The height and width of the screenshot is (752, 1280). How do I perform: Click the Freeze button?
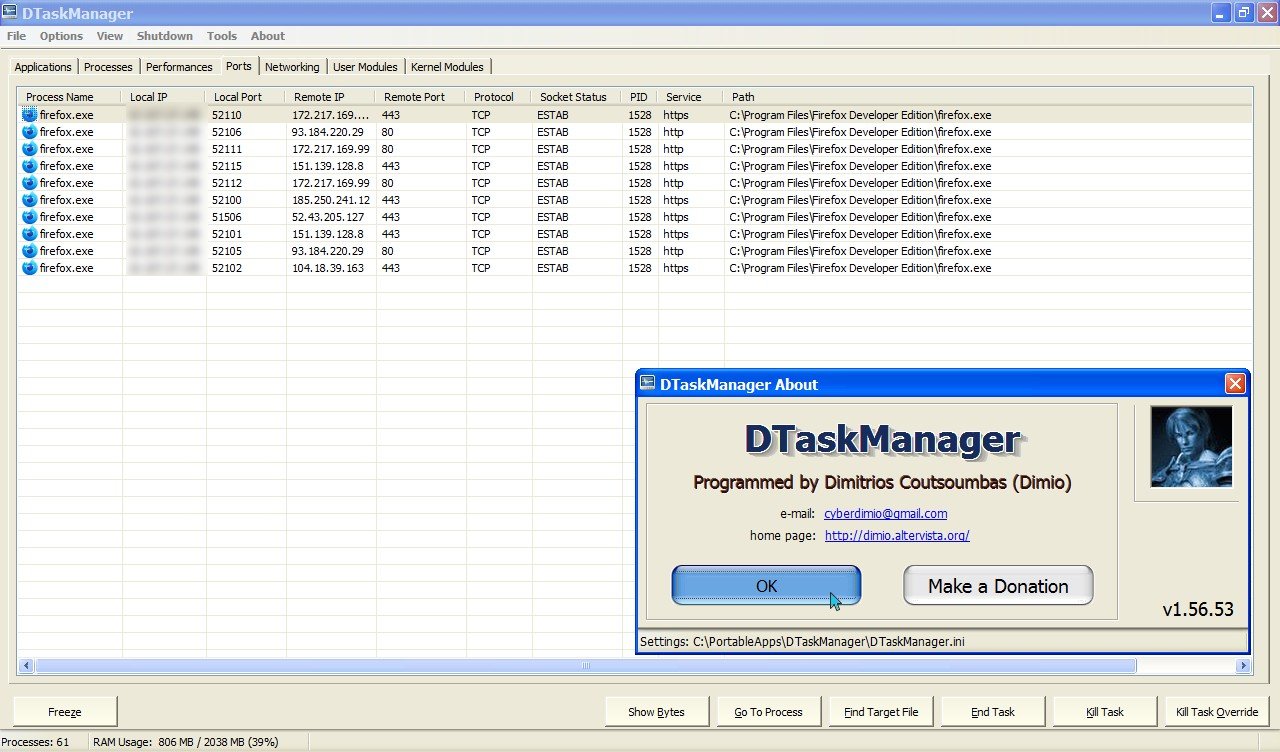click(x=65, y=712)
